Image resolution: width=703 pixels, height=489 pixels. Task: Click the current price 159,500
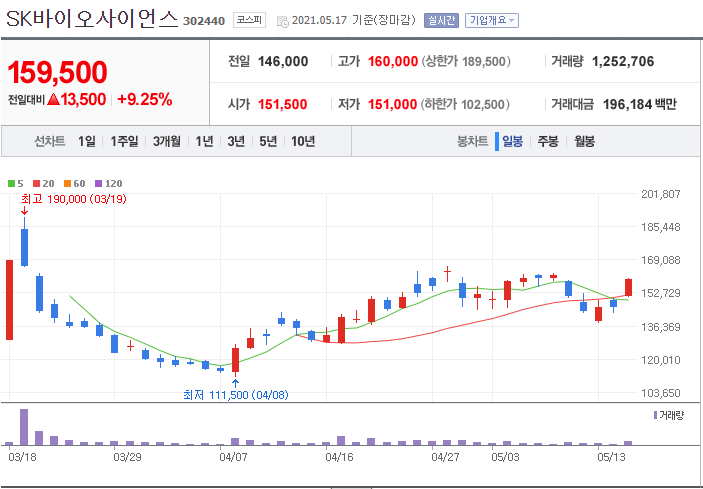57,72
